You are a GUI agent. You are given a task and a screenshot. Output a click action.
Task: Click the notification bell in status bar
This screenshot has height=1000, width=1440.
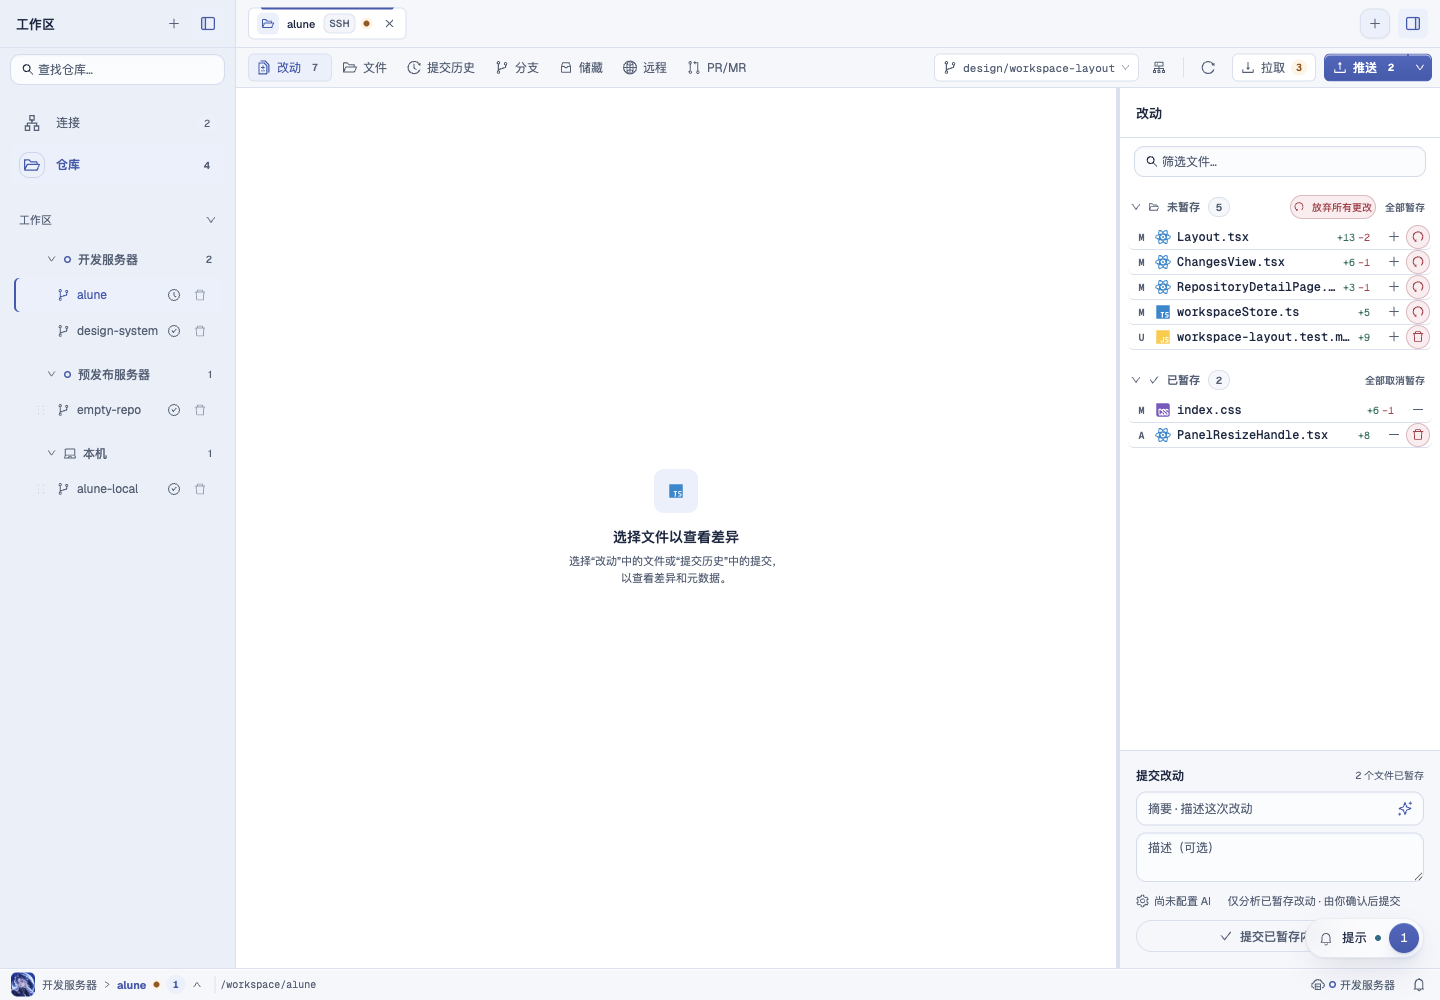point(1419,985)
